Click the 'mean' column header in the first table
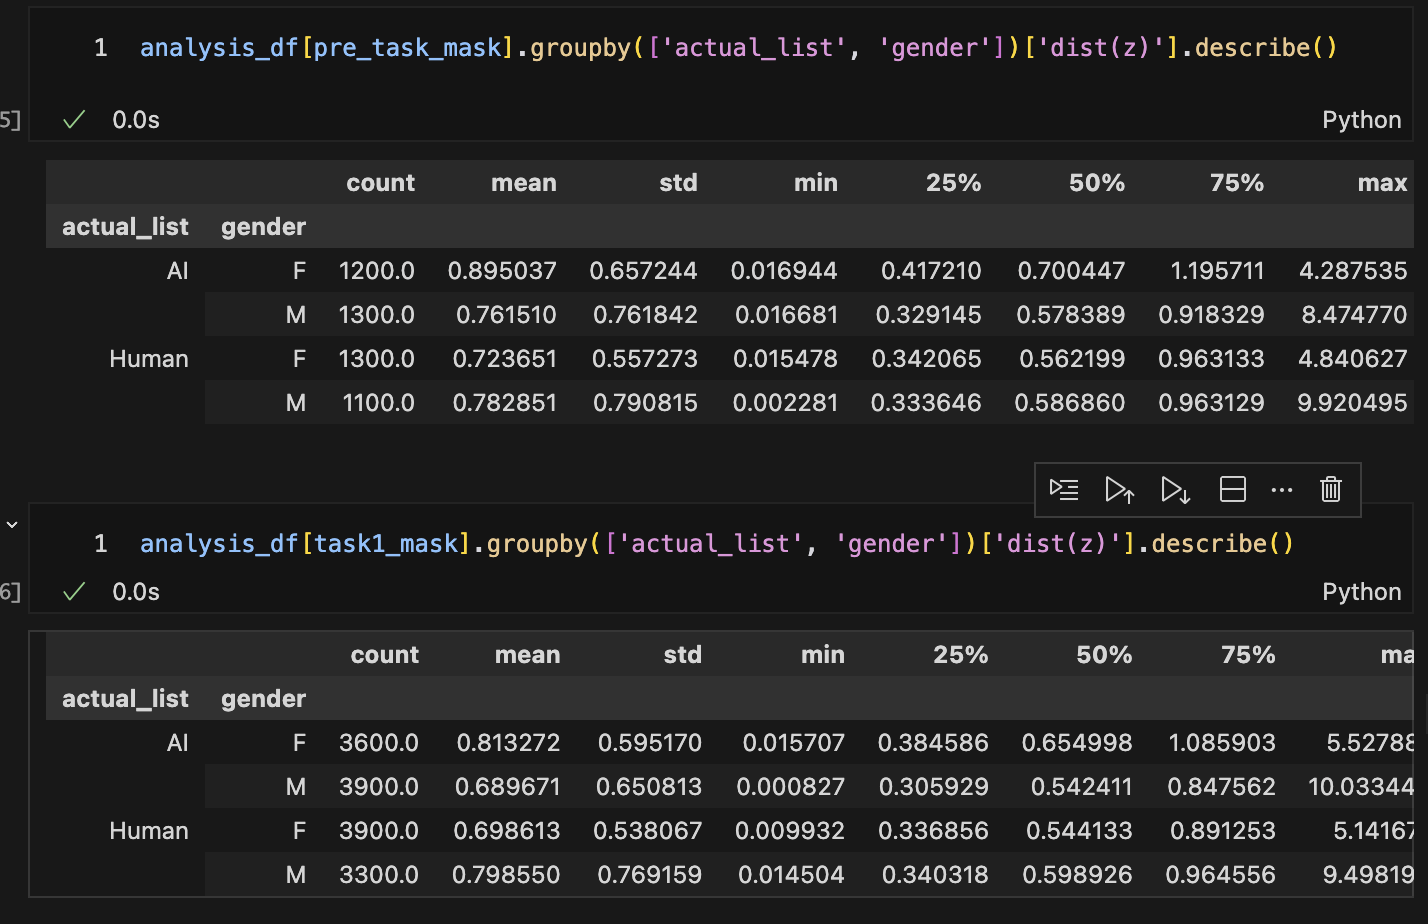The image size is (1428, 924). click(x=523, y=183)
